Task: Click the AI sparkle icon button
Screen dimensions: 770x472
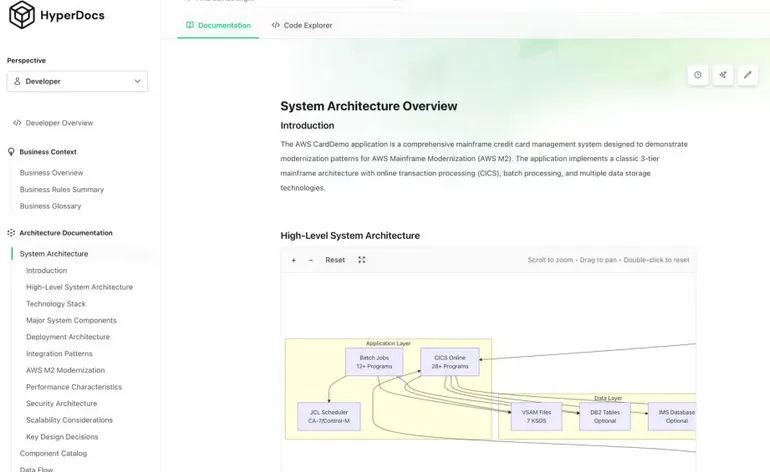Action: pyautogui.click(x=723, y=75)
